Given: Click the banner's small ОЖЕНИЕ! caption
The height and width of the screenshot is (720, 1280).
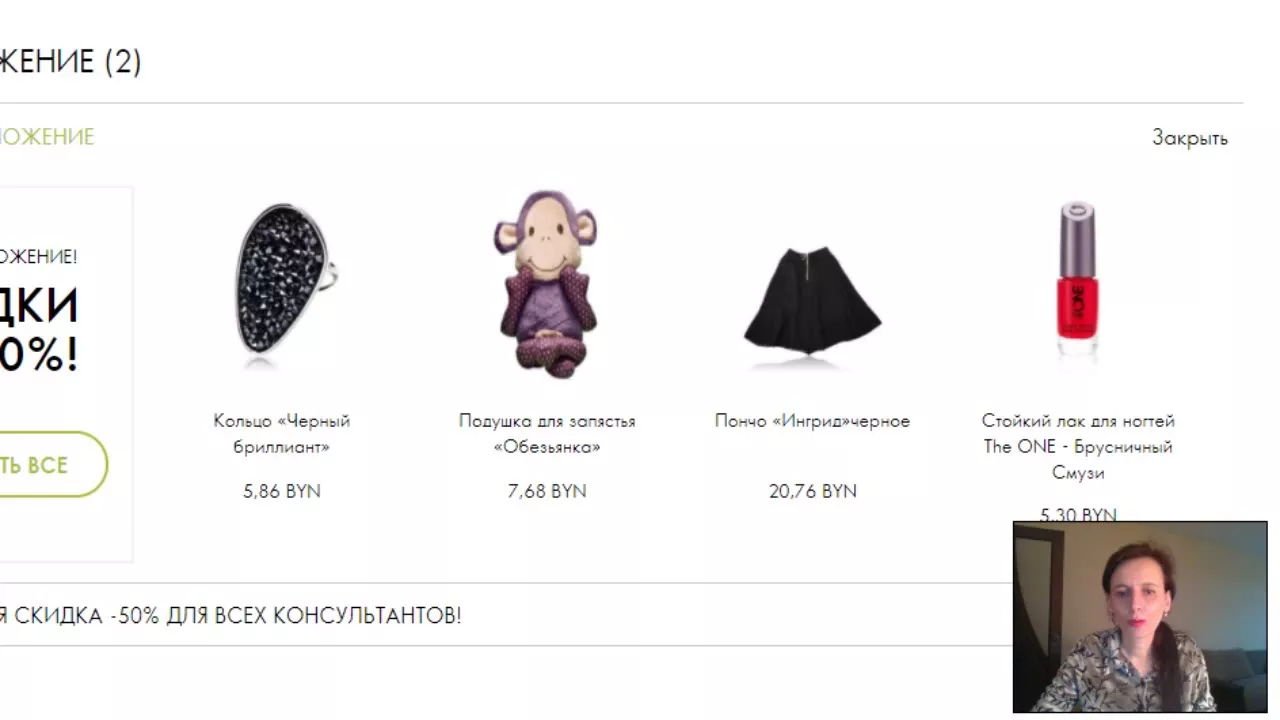Looking at the screenshot, I should (x=38, y=257).
